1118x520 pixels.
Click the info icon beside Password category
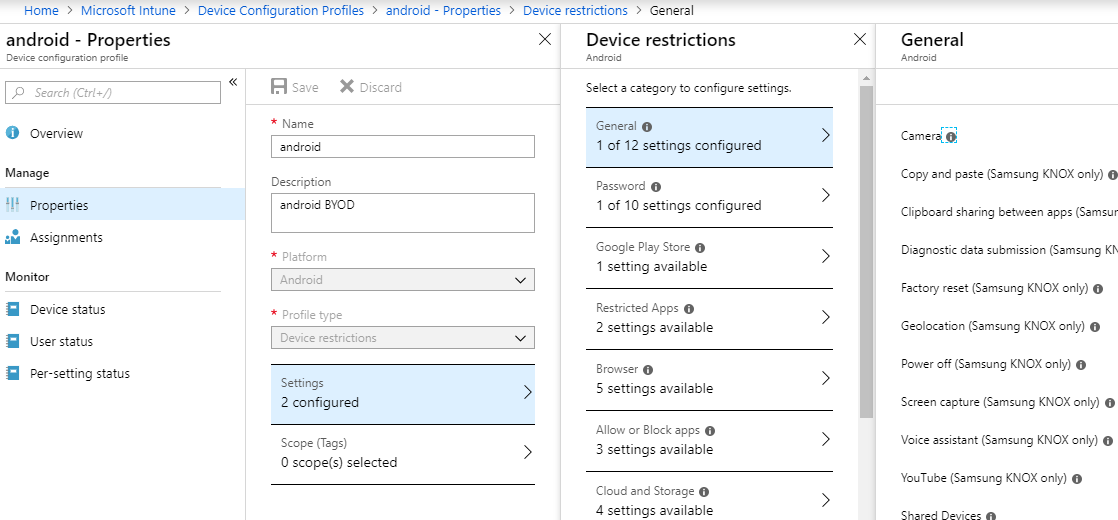coord(656,187)
